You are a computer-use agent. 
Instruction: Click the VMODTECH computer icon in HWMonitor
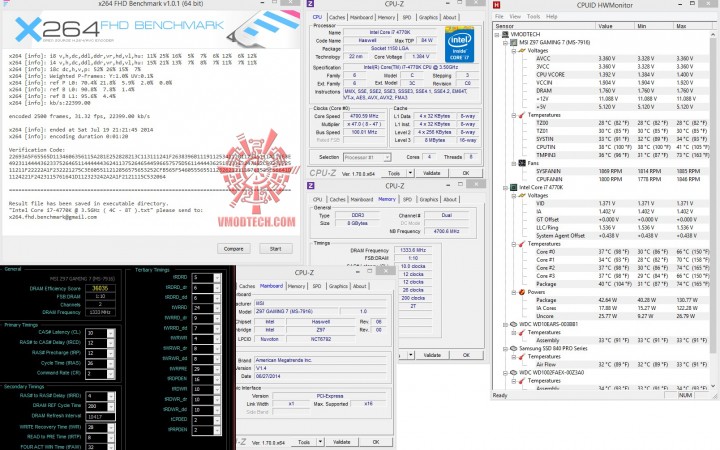pos(506,34)
